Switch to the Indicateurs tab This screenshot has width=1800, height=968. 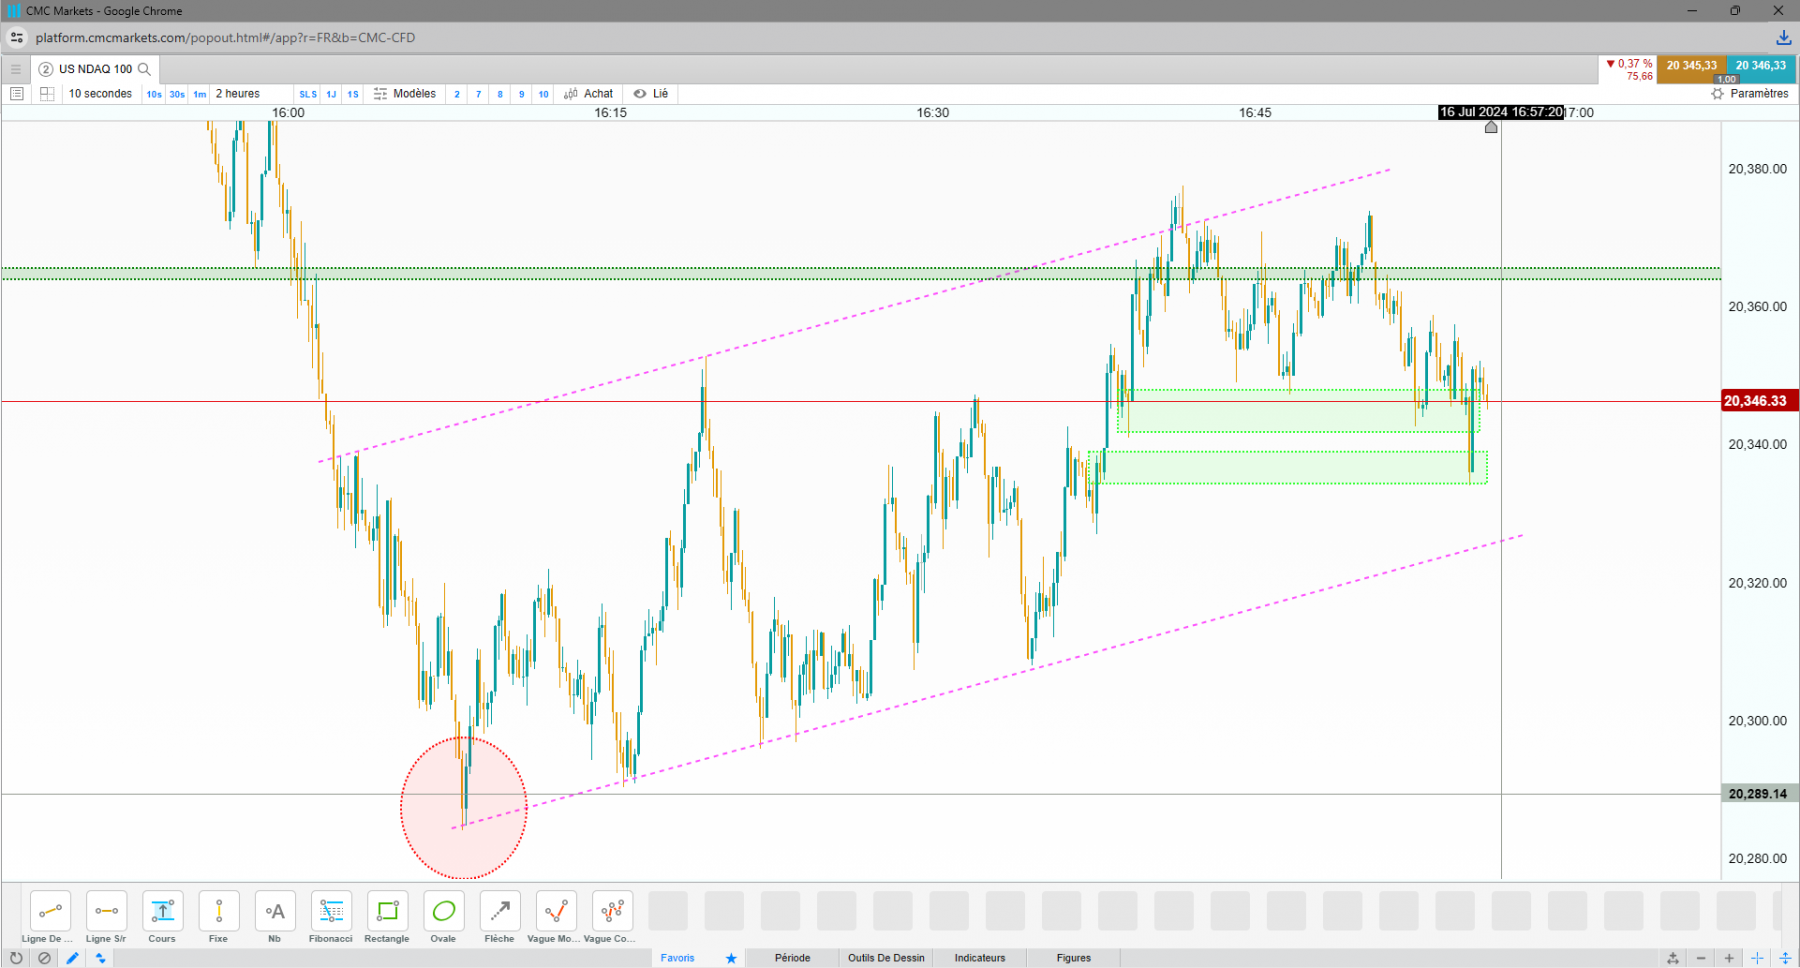click(x=980, y=958)
